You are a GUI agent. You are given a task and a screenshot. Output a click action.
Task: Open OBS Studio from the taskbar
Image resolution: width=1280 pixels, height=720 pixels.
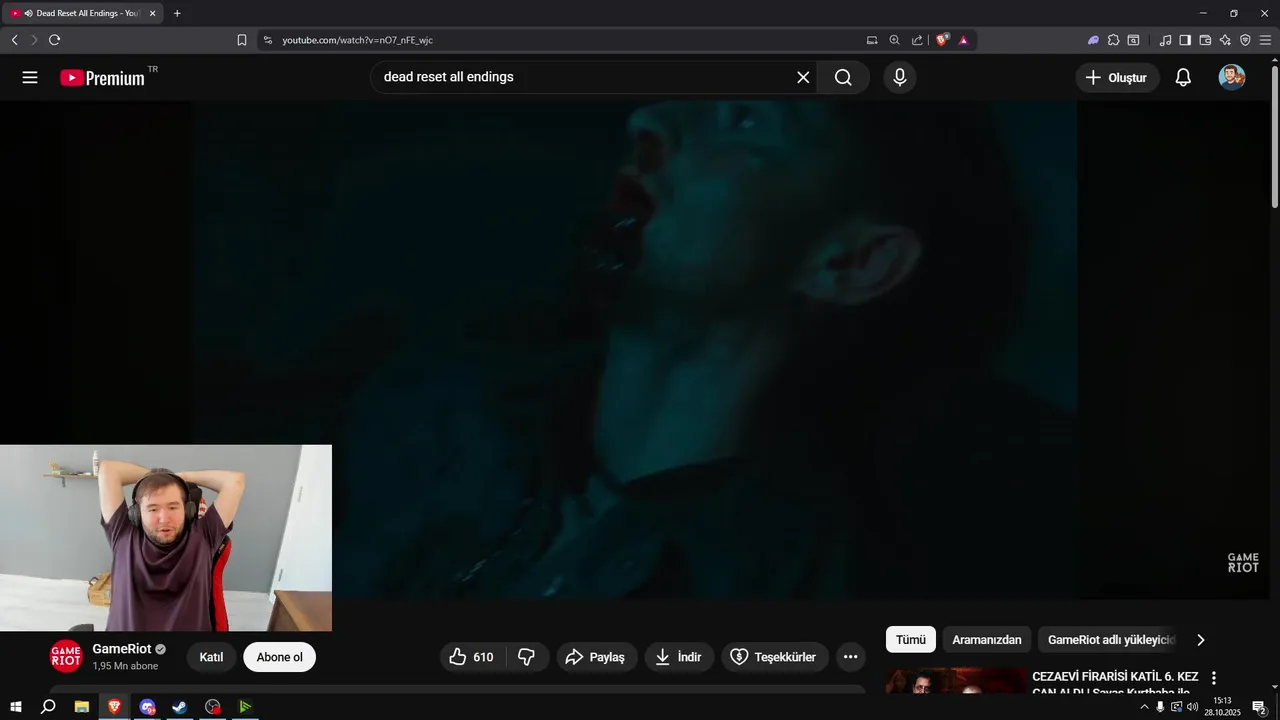click(x=213, y=707)
